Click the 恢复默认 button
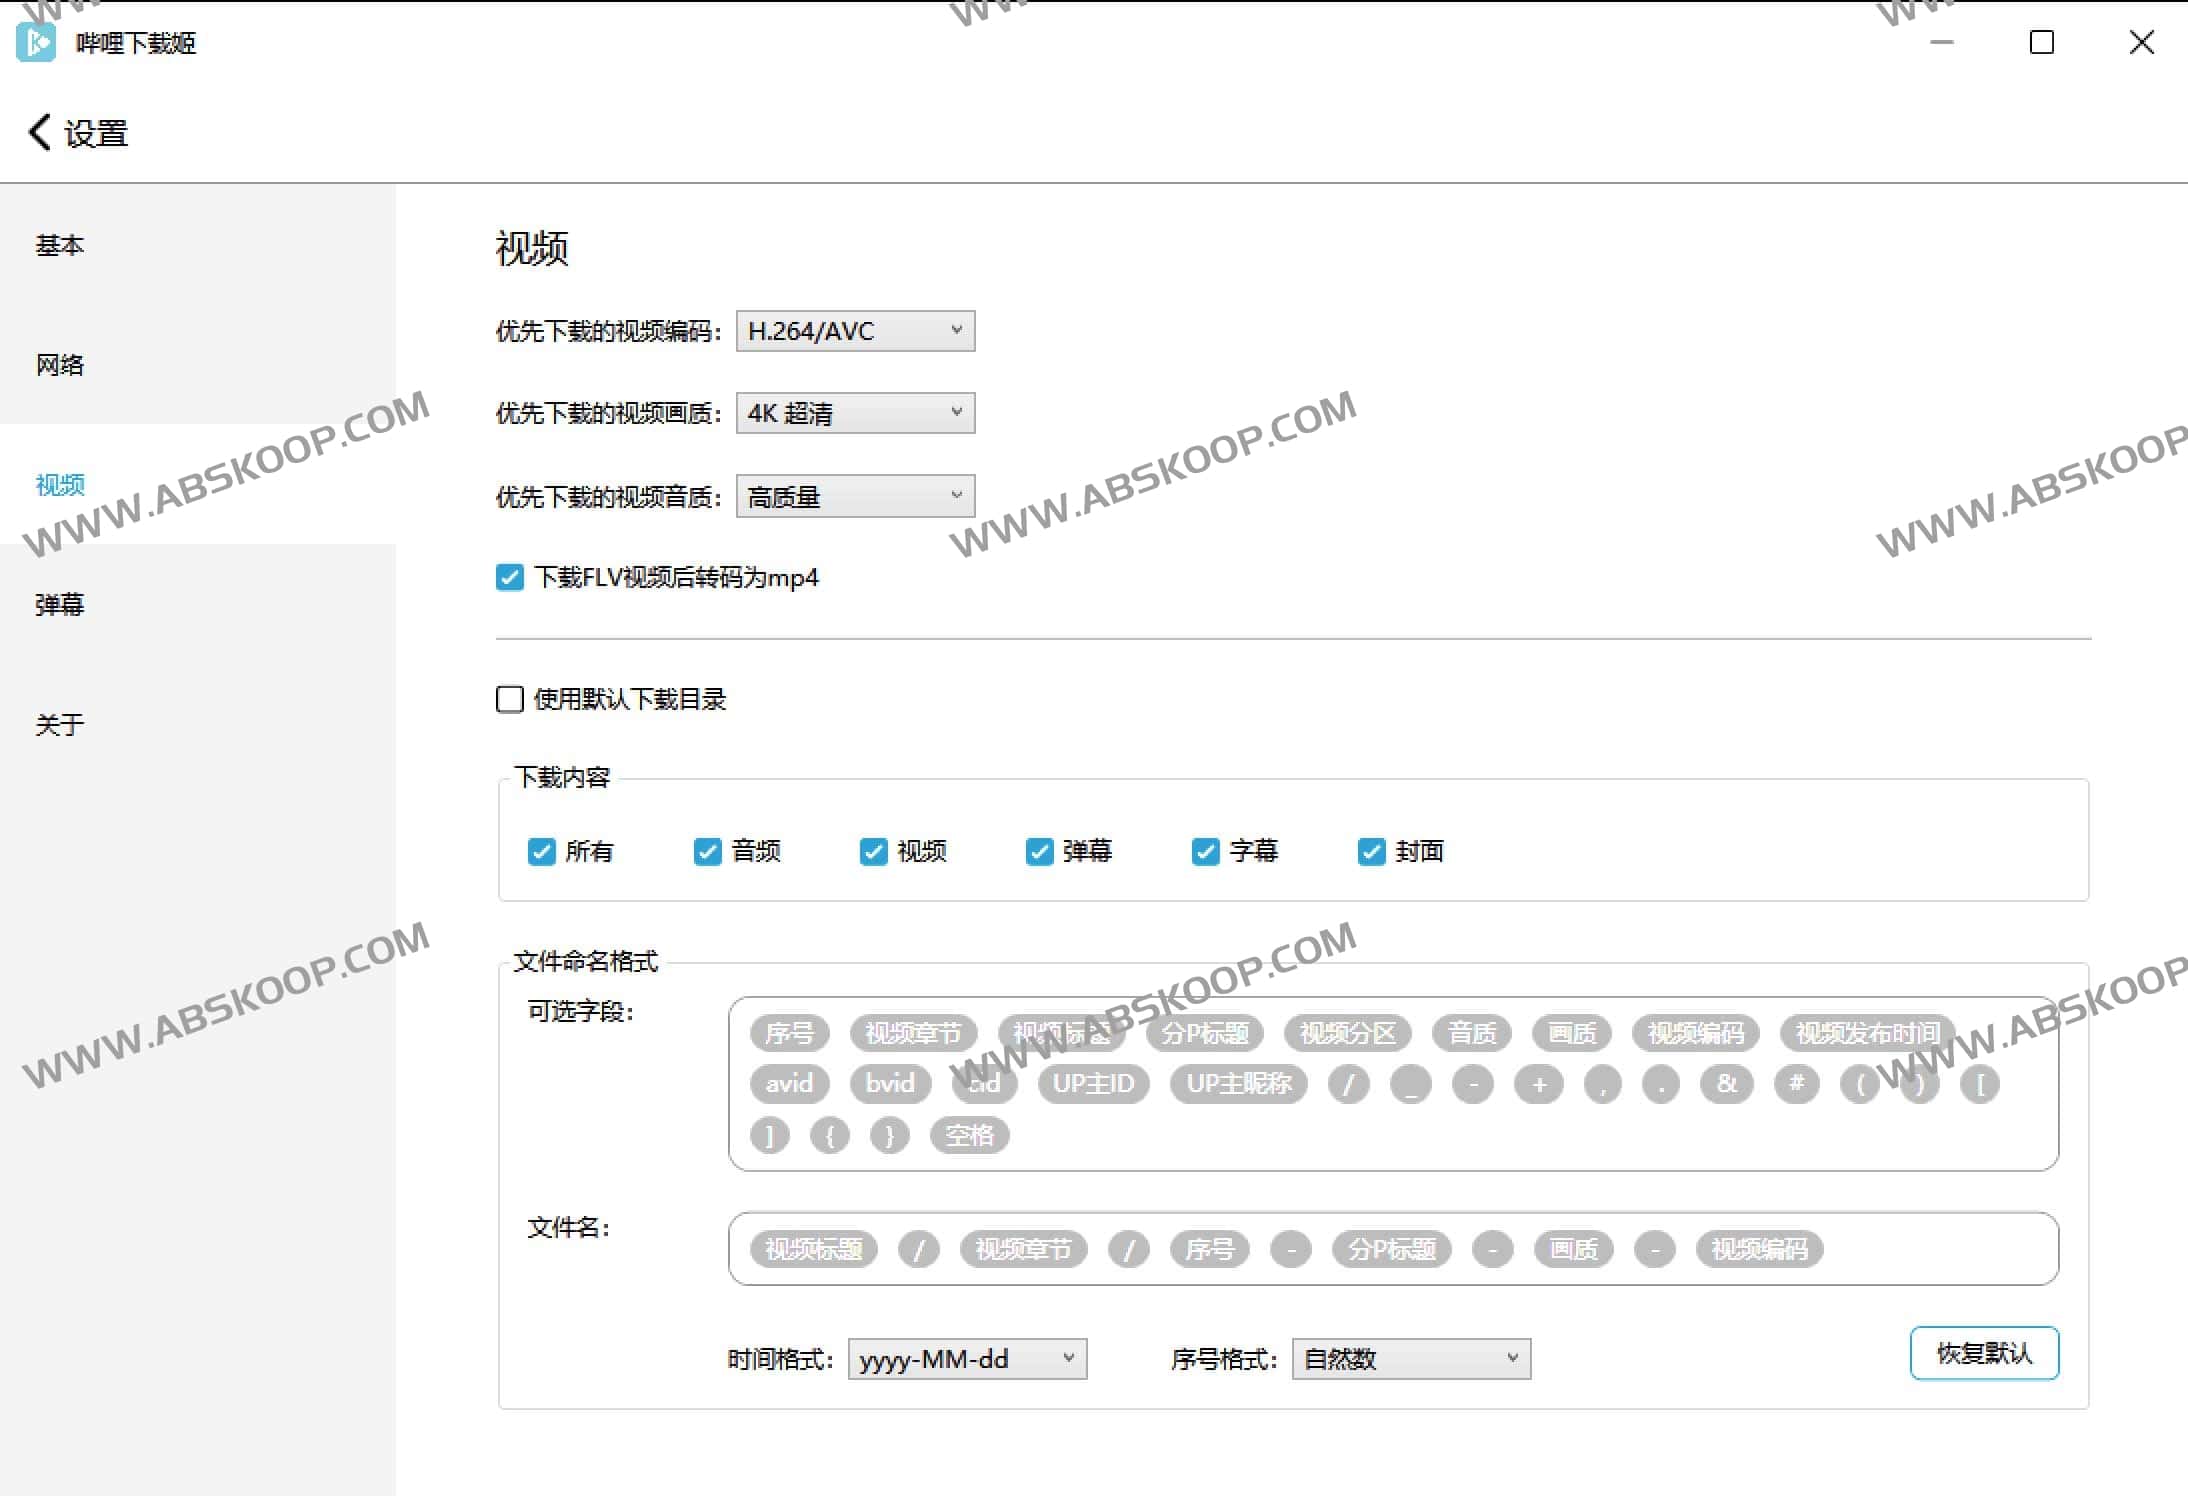The width and height of the screenshot is (2188, 1496). (1983, 1353)
